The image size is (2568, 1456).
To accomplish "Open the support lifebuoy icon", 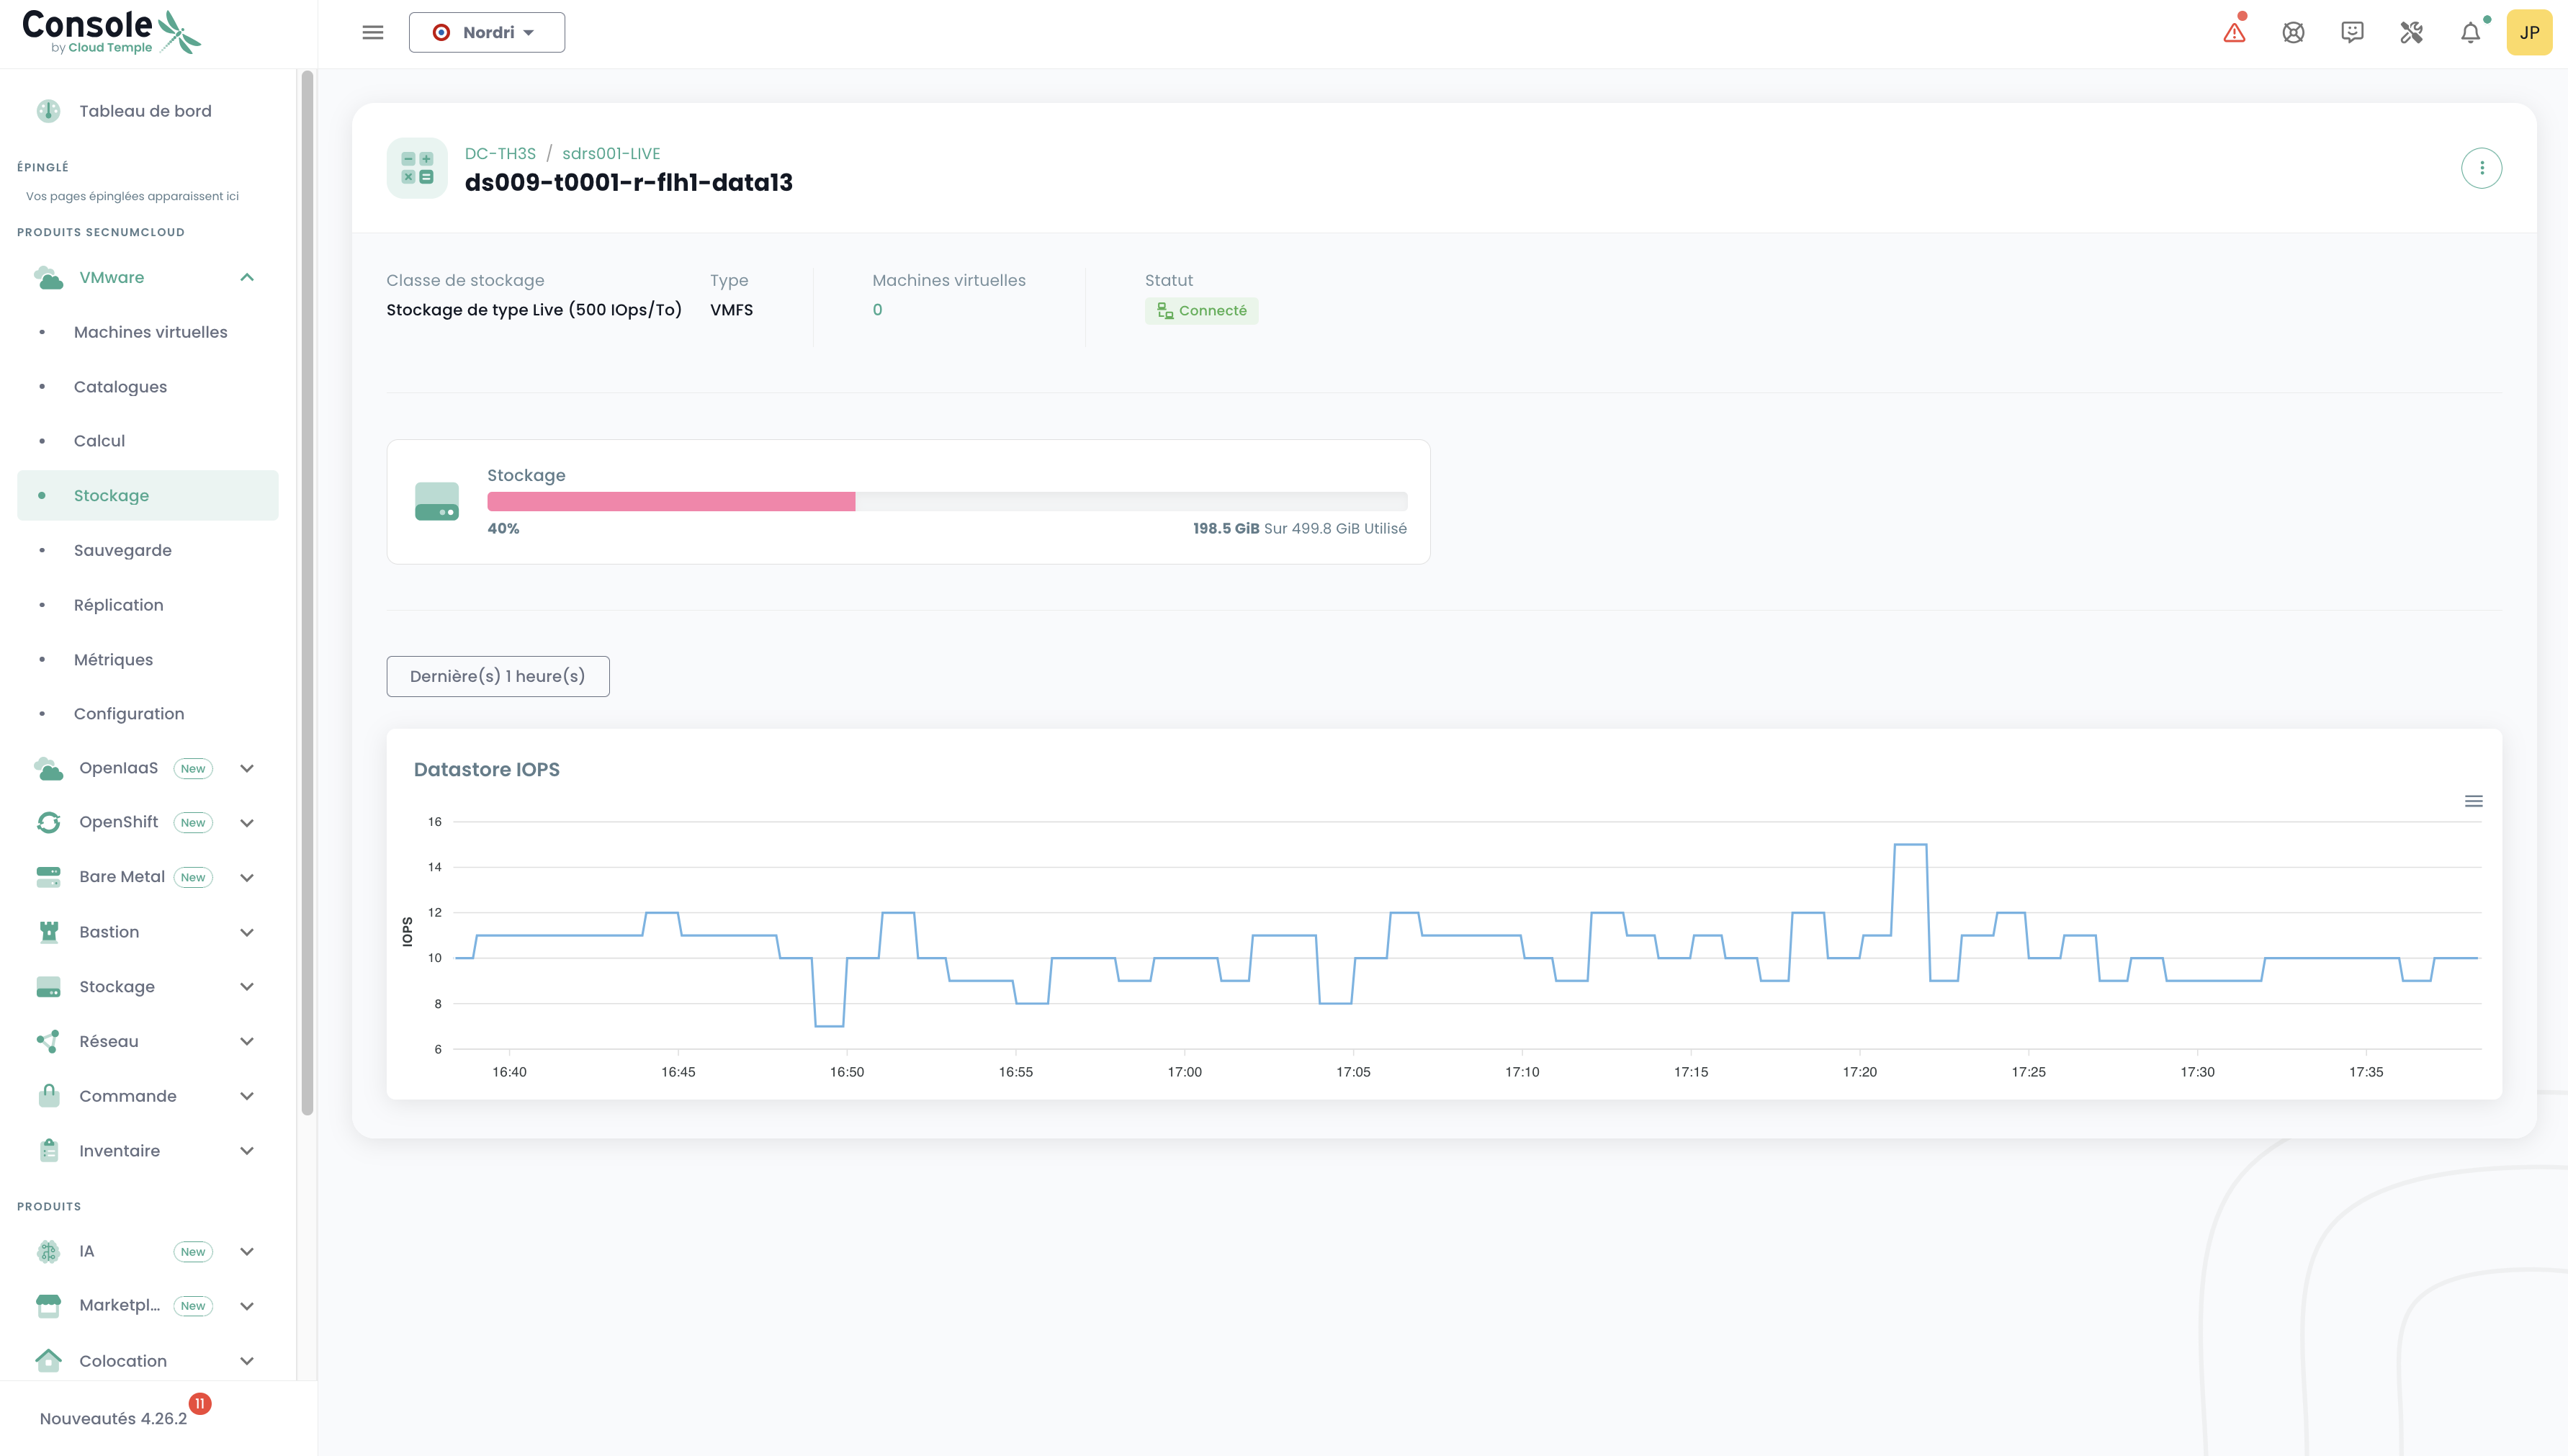I will click(2293, 33).
